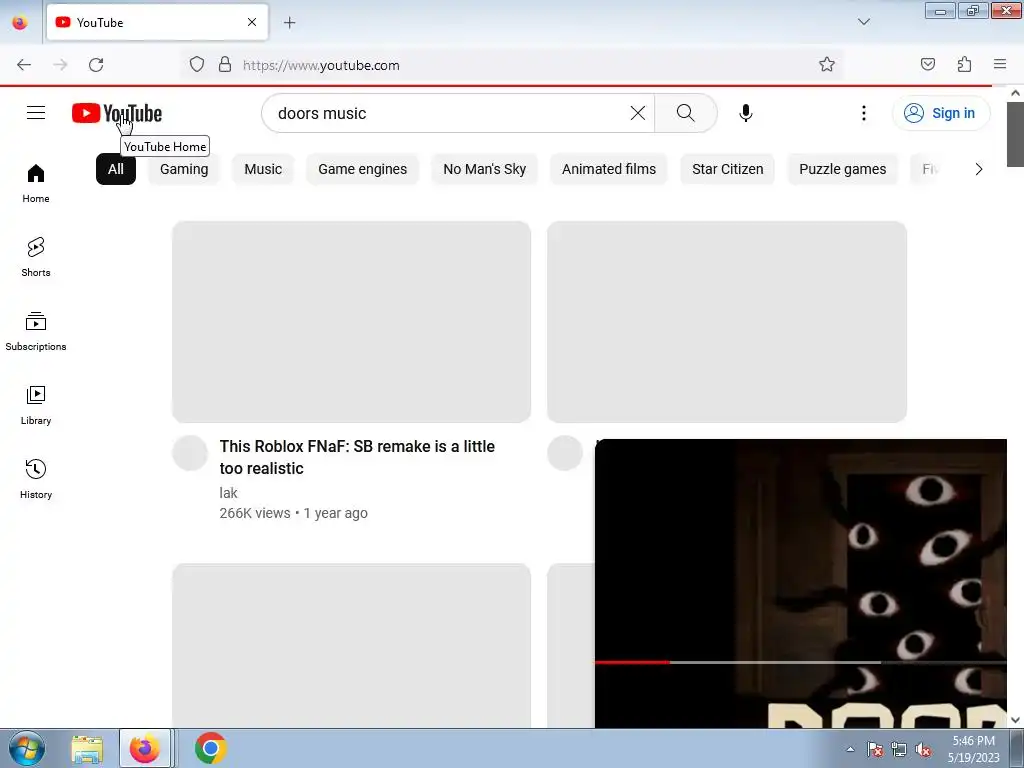Click the page scrollbar down arrow
This screenshot has height=768, width=1024.
(1015, 720)
